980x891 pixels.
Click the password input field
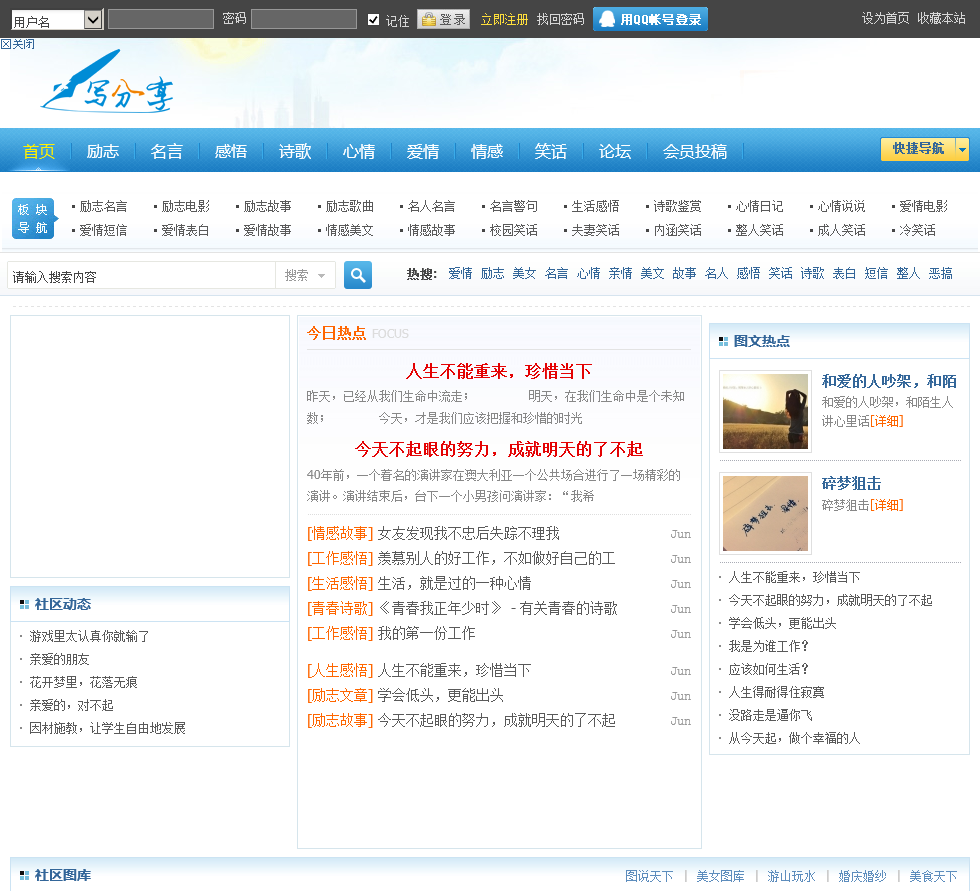coord(303,19)
